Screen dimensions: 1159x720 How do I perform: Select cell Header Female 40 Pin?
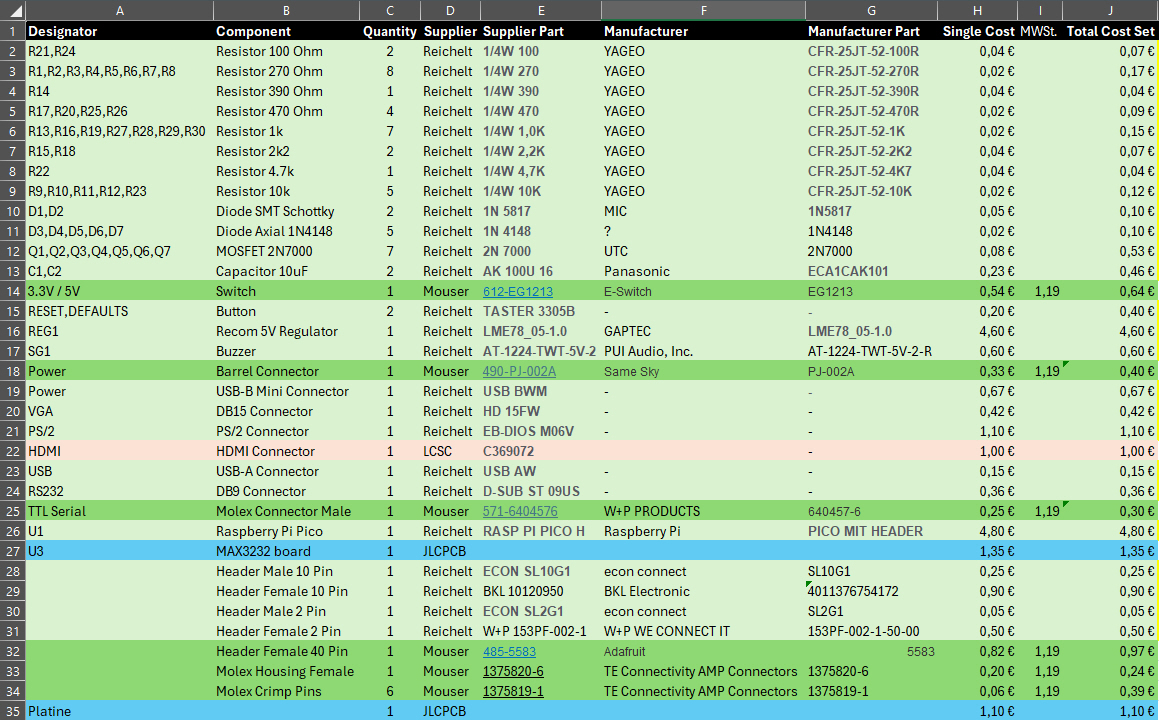coord(286,651)
